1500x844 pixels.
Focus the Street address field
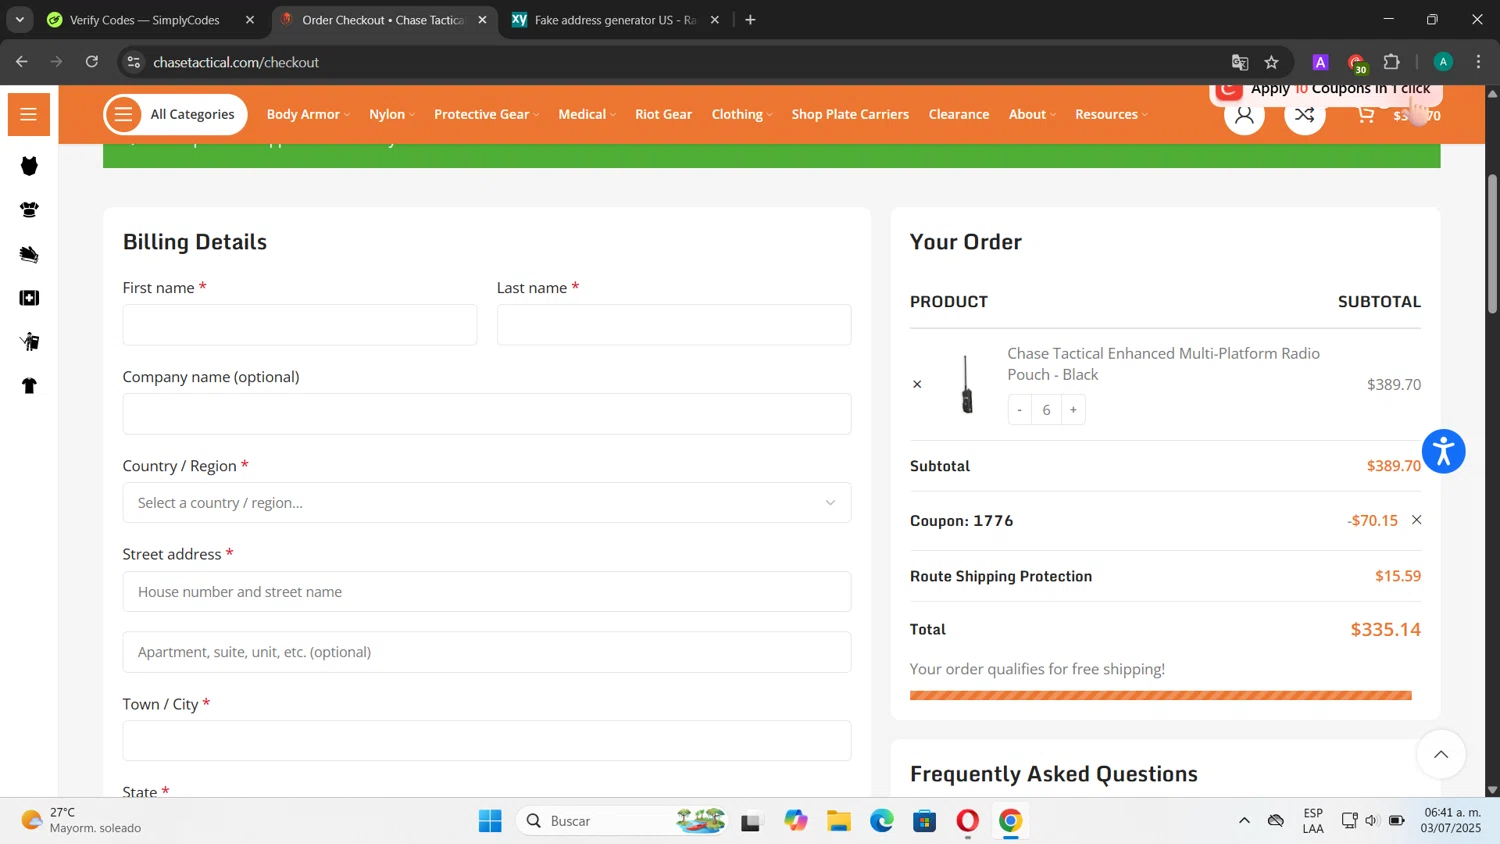pyautogui.click(x=487, y=592)
